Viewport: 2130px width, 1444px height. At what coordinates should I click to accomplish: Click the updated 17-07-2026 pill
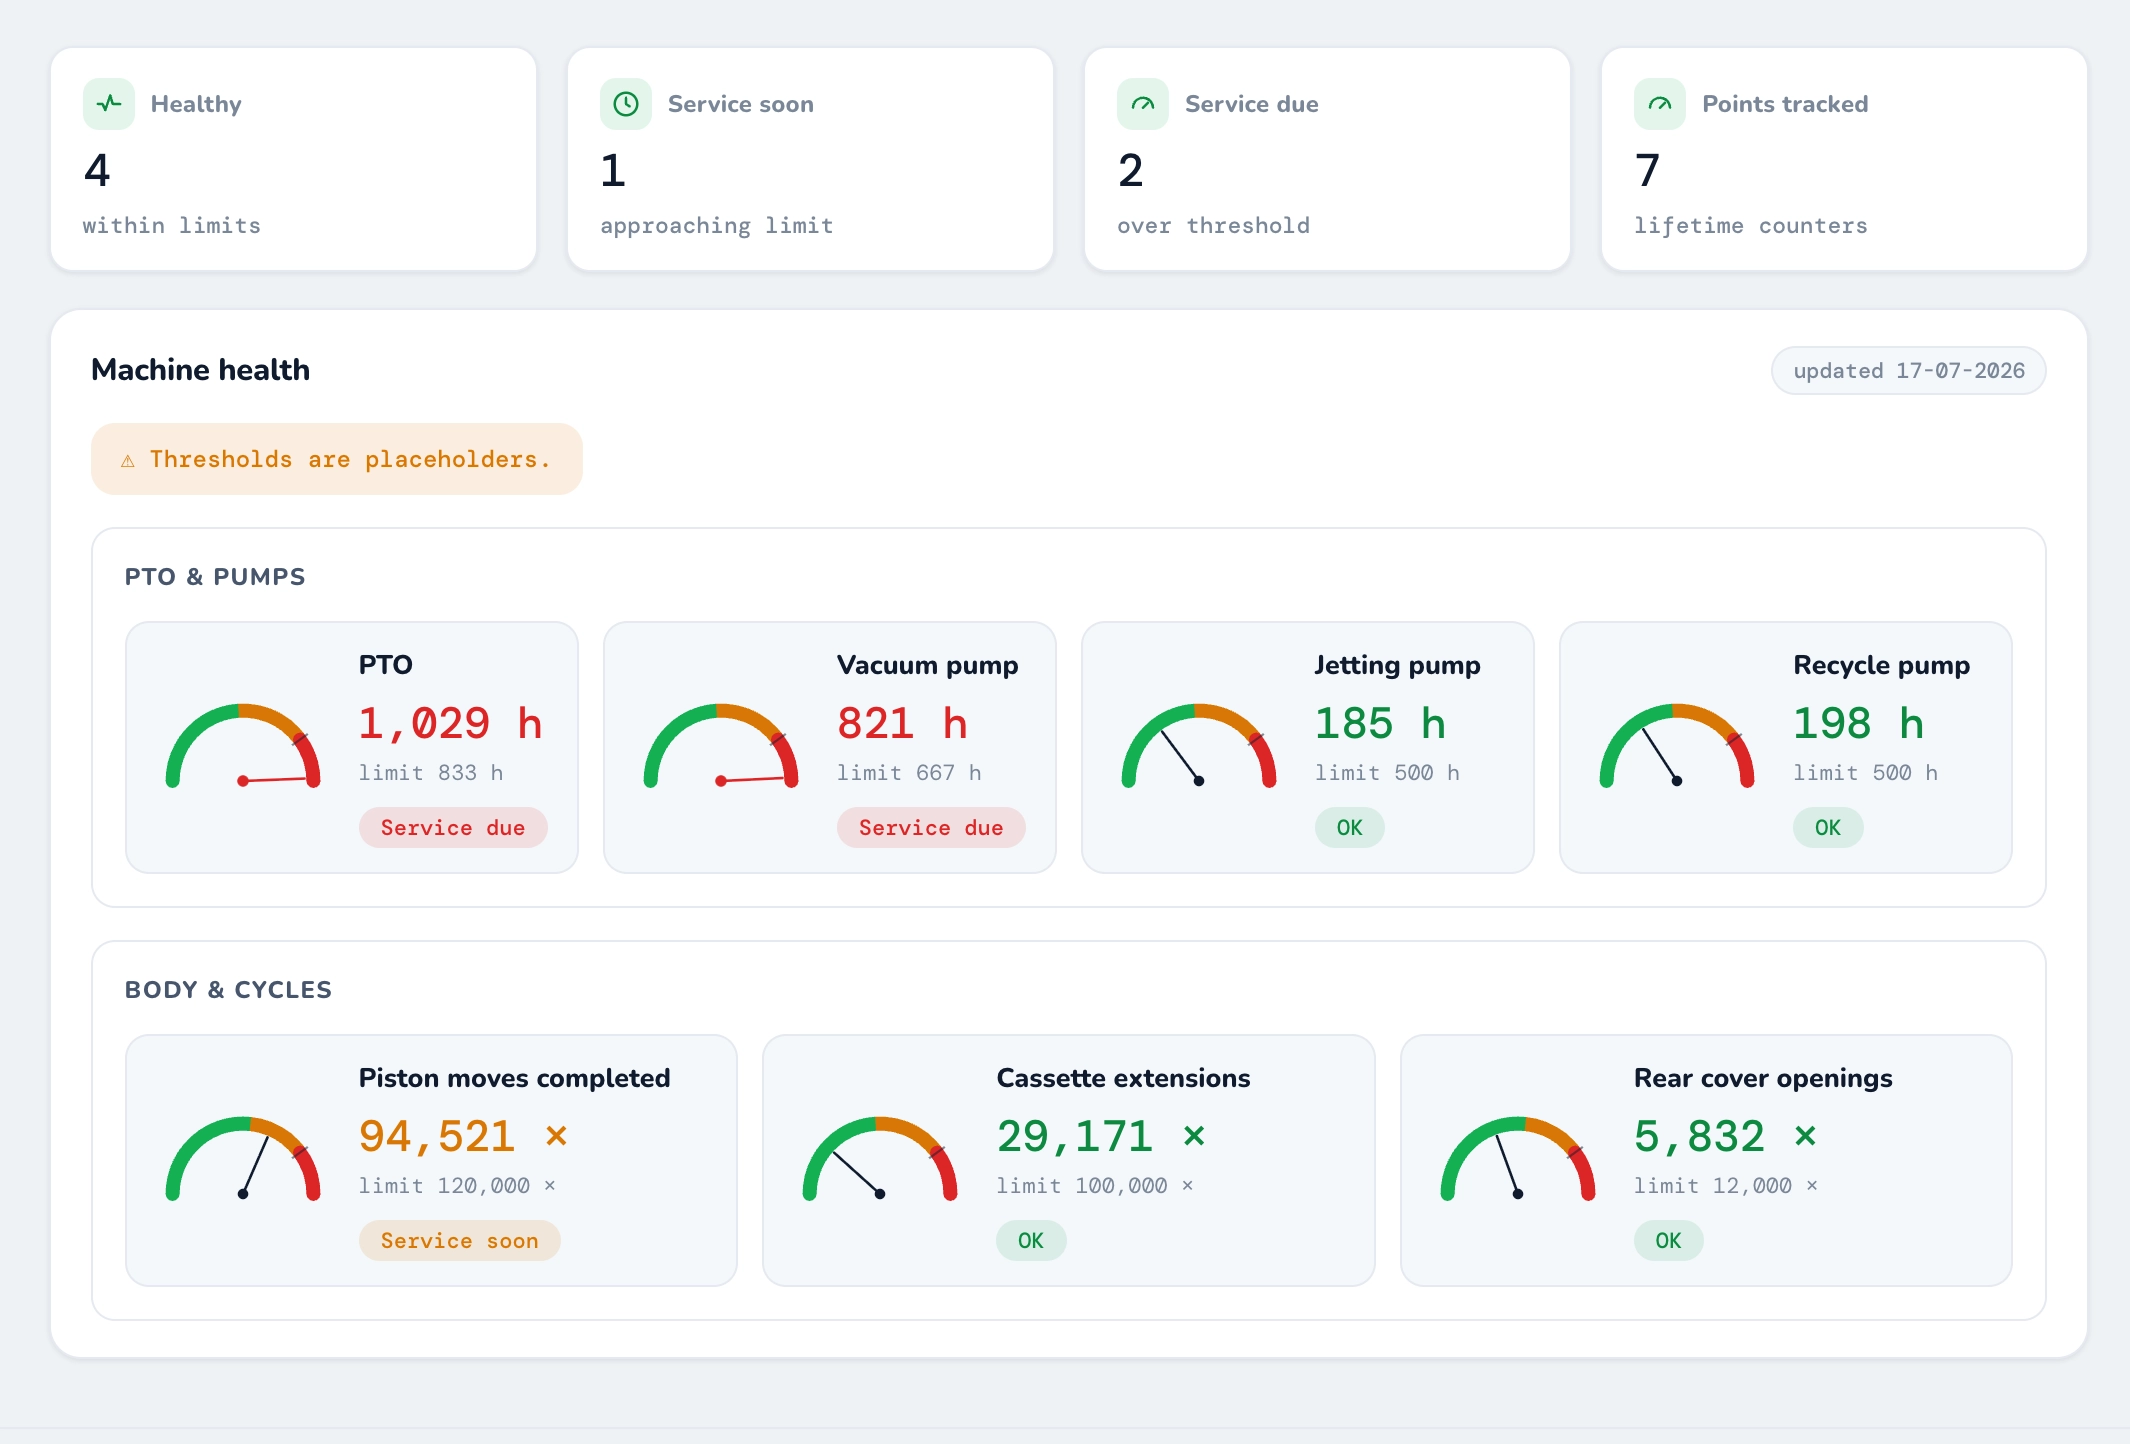1909,371
